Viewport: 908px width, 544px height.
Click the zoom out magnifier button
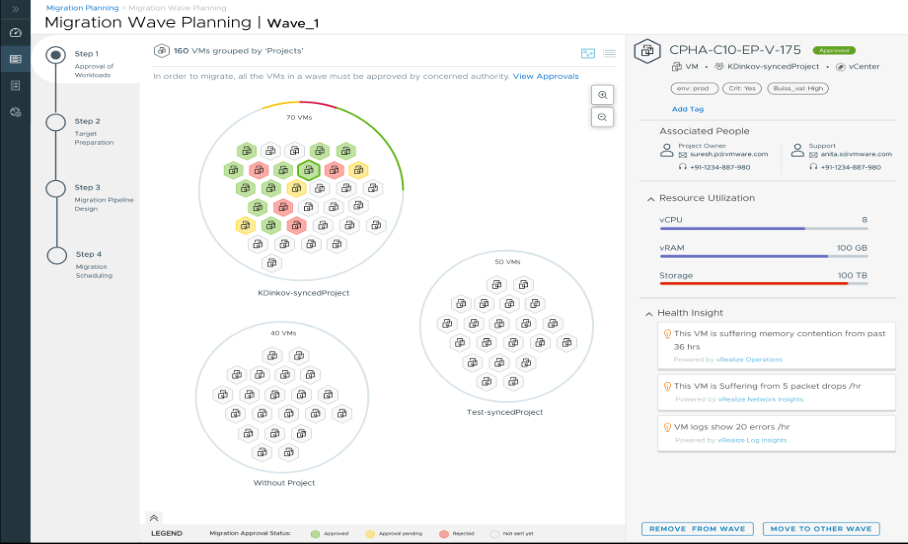coord(602,117)
